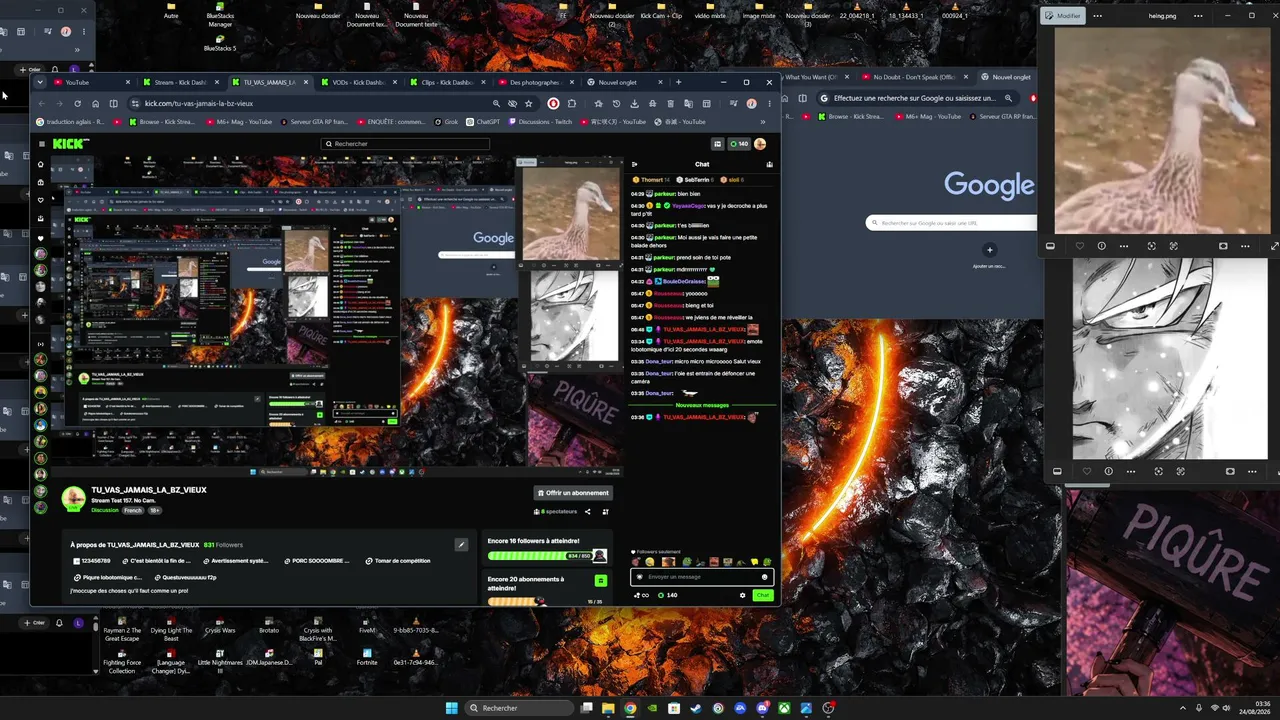This screenshot has width=1280, height=720.
Task: Go to the browser home page
Action: (x=95, y=103)
